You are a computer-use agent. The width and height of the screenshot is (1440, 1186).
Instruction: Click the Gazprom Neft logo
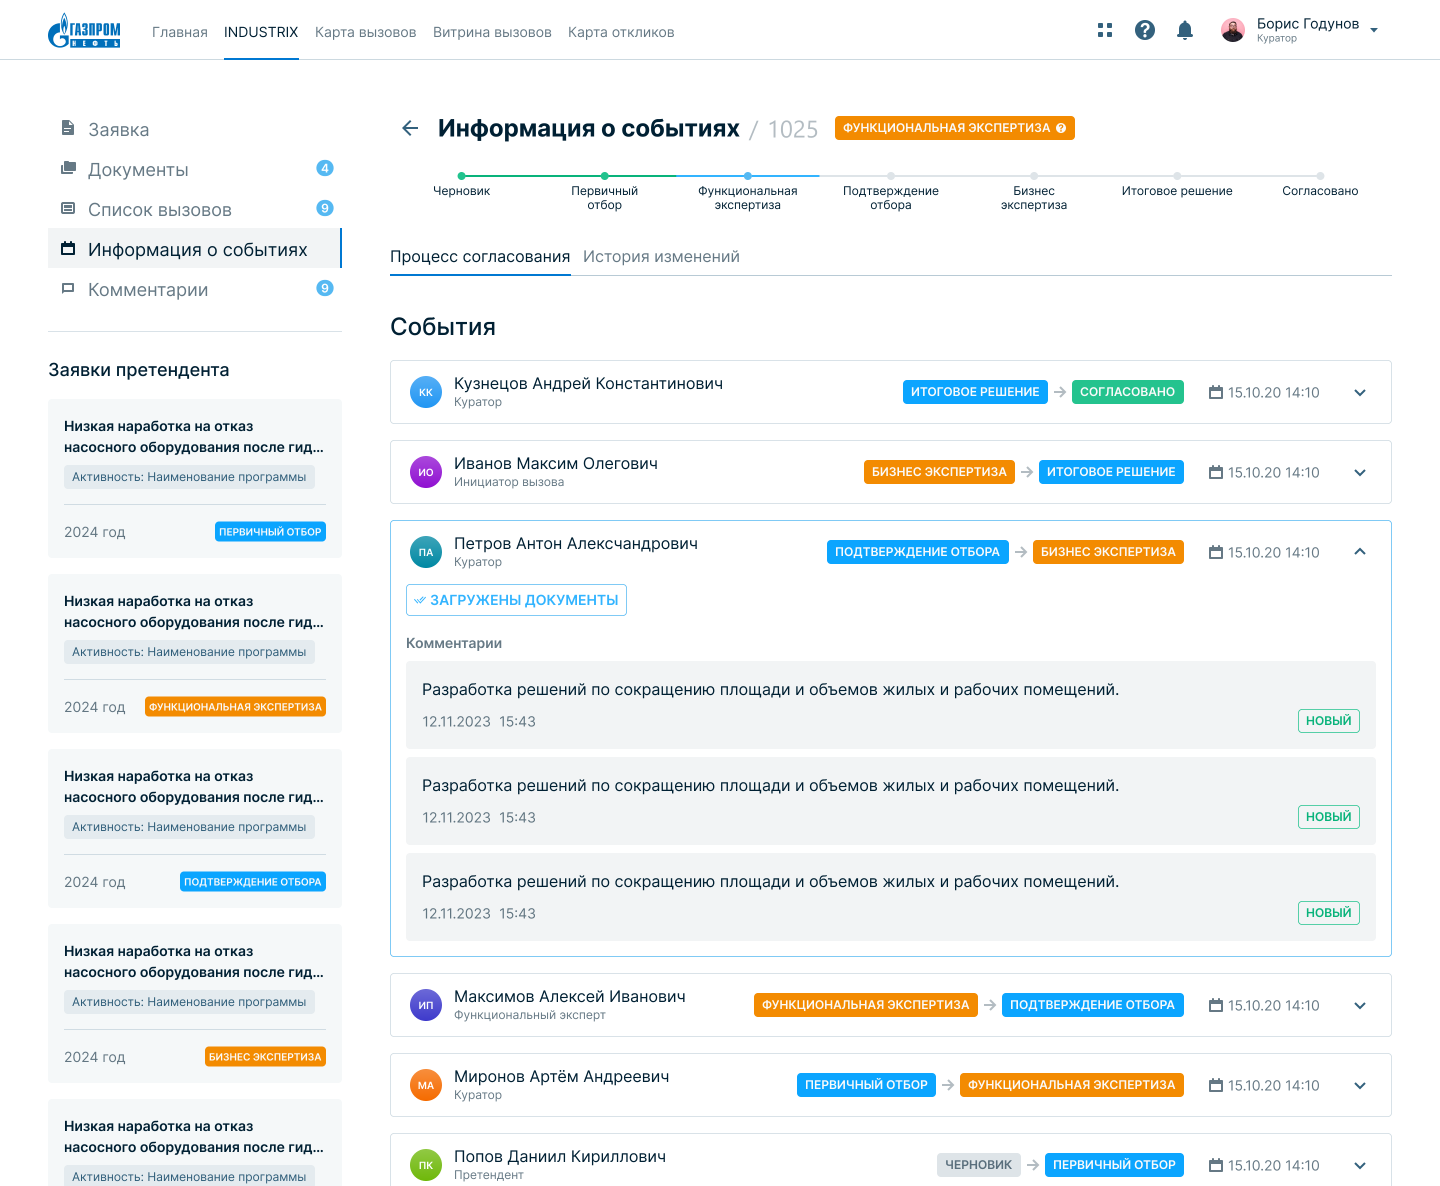pyautogui.click(x=84, y=31)
